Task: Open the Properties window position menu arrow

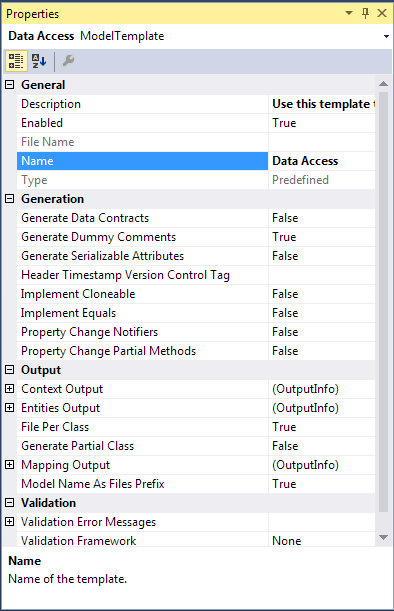Action: tap(349, 13)
